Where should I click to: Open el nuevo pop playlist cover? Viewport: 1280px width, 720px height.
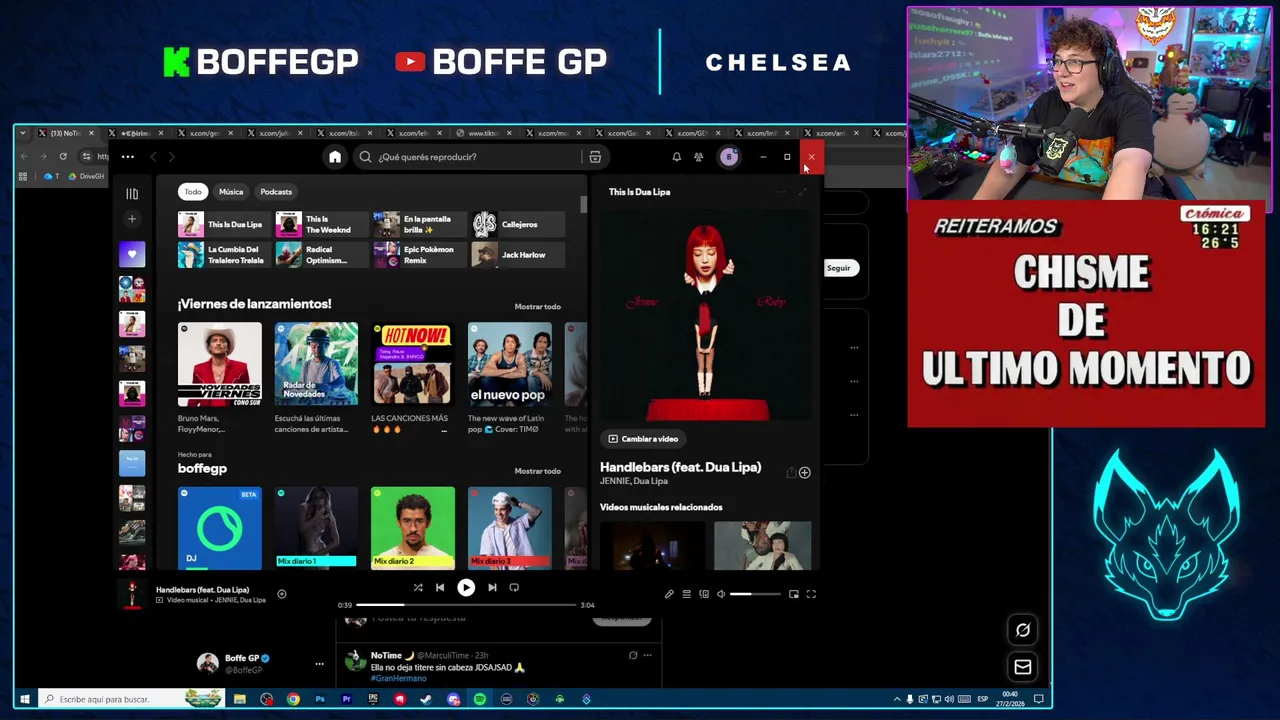click(x=509, y=364)
